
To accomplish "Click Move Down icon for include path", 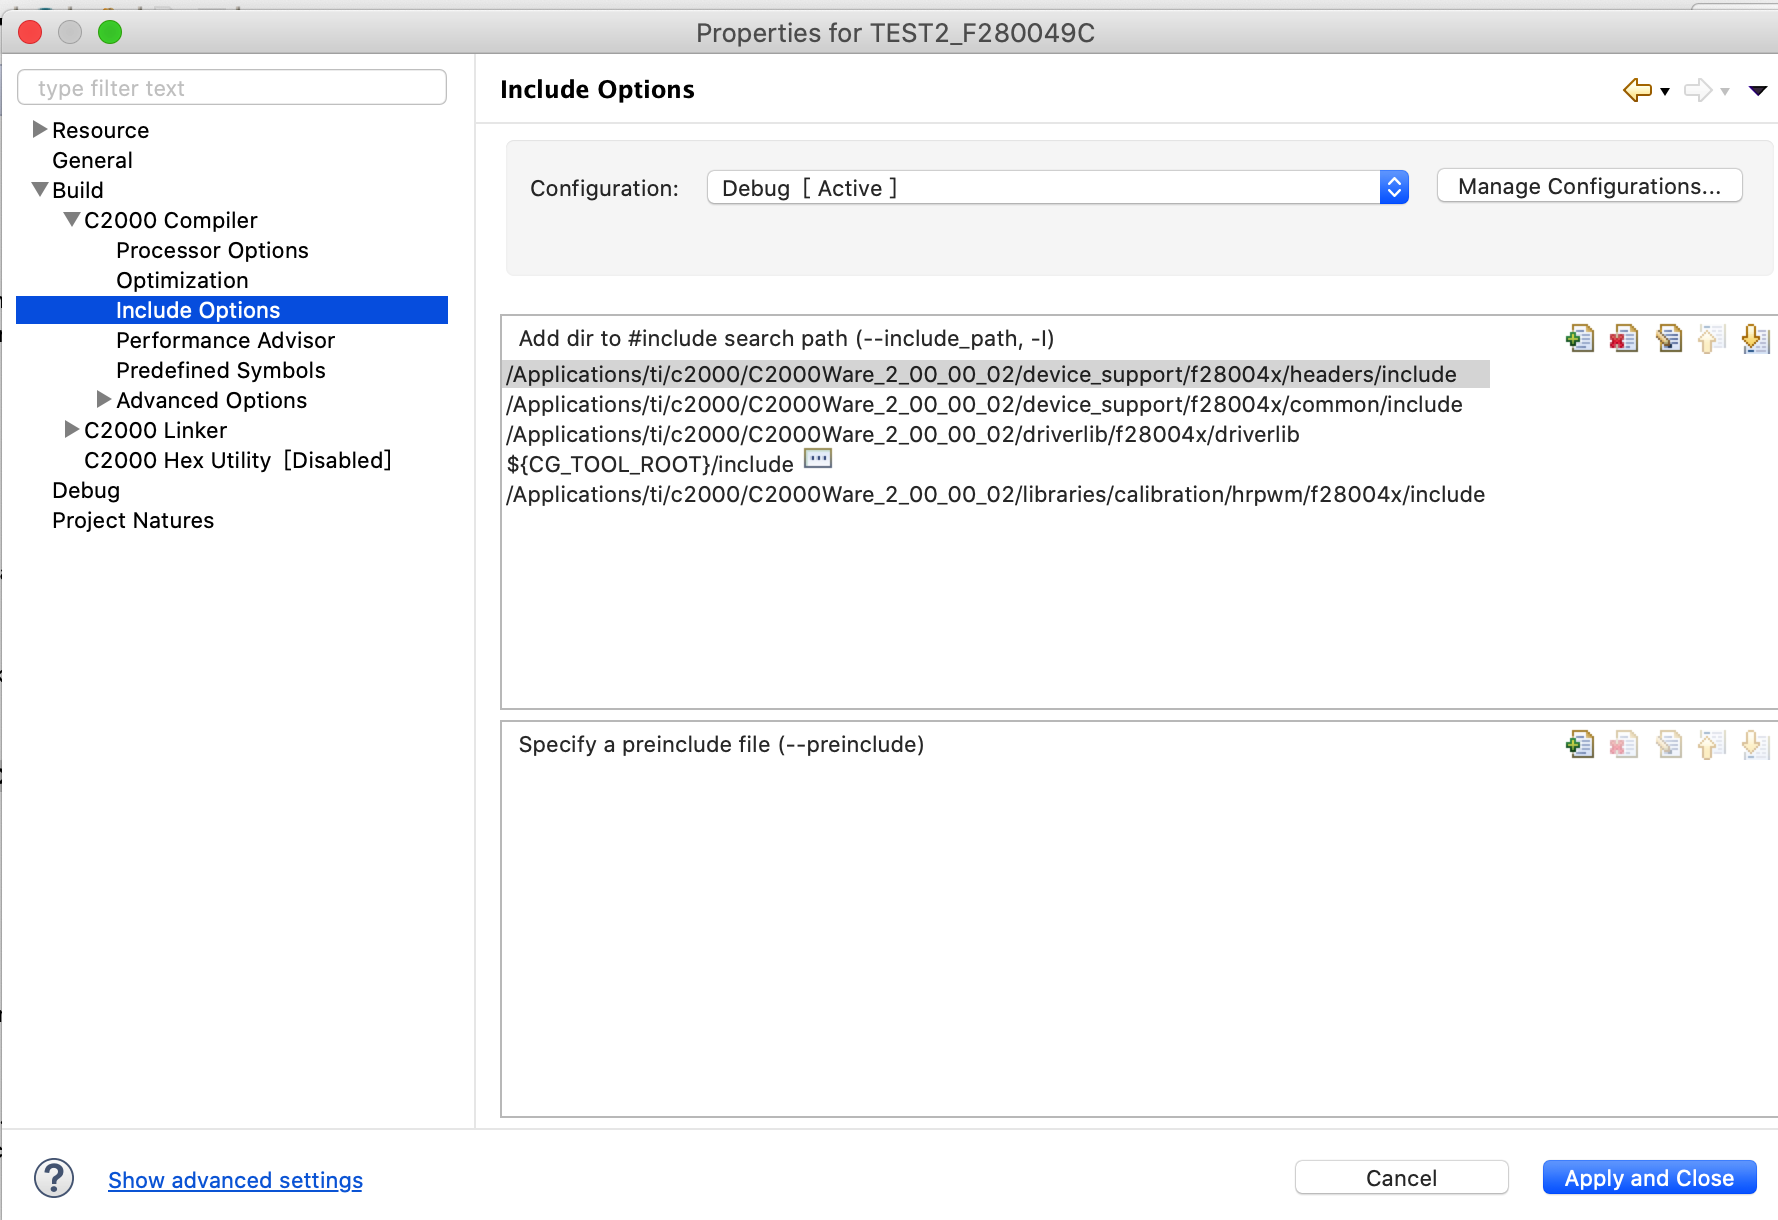I will click(x=1755, y=339).
